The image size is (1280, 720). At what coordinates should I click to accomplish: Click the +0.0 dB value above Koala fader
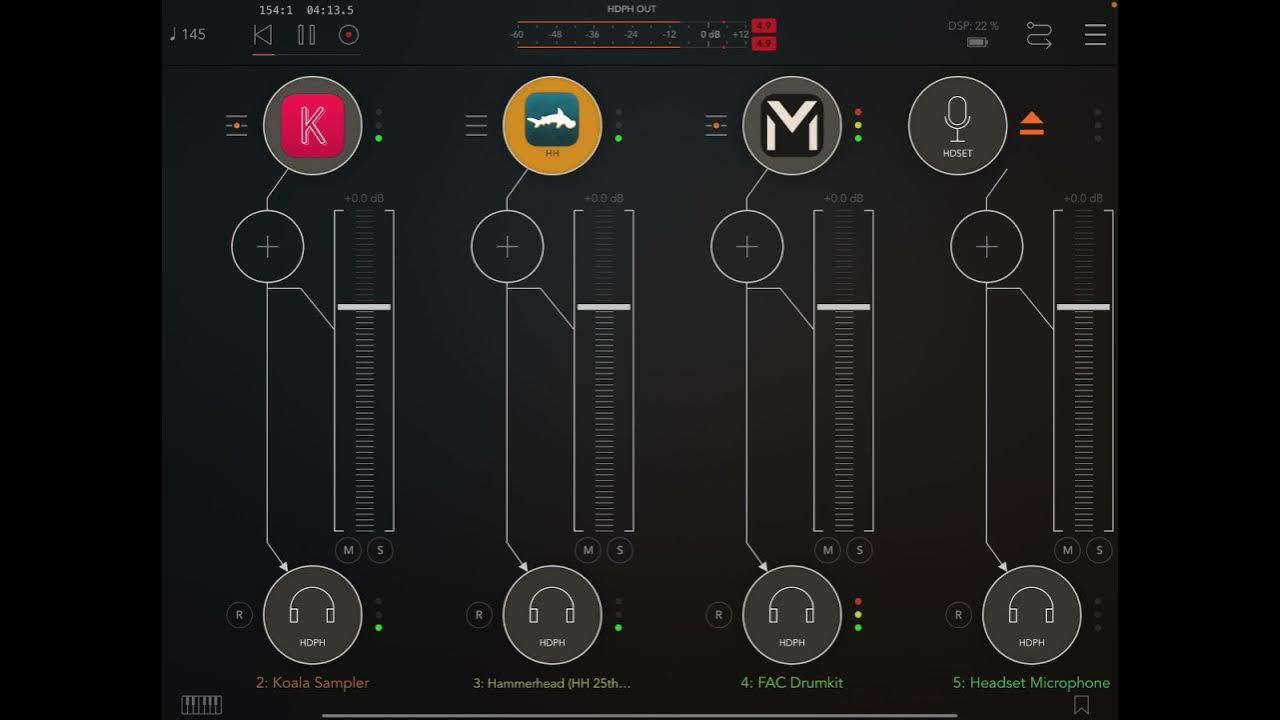[364, 198]
